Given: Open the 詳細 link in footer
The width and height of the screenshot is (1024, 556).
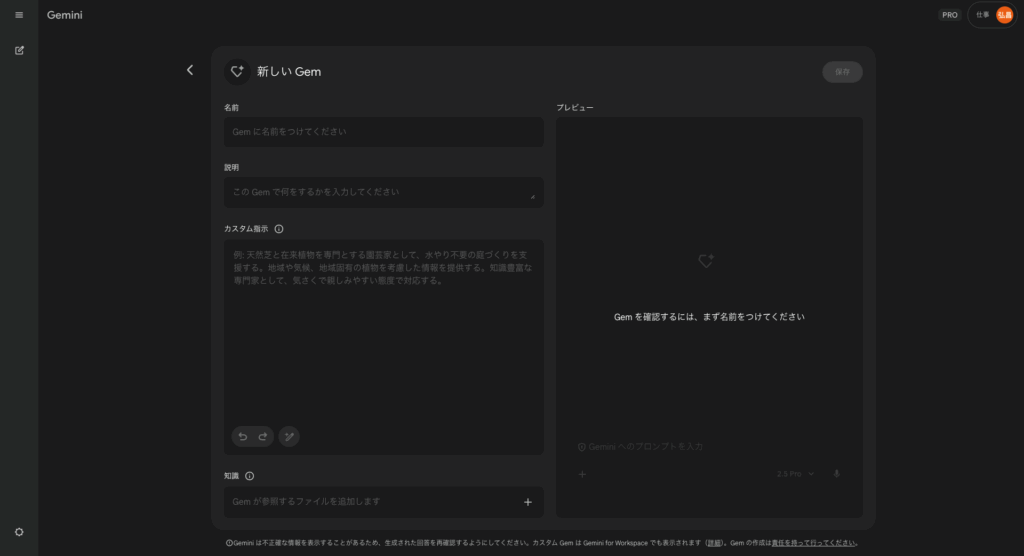Looking at the screenshot, I should tap(714, 543).
